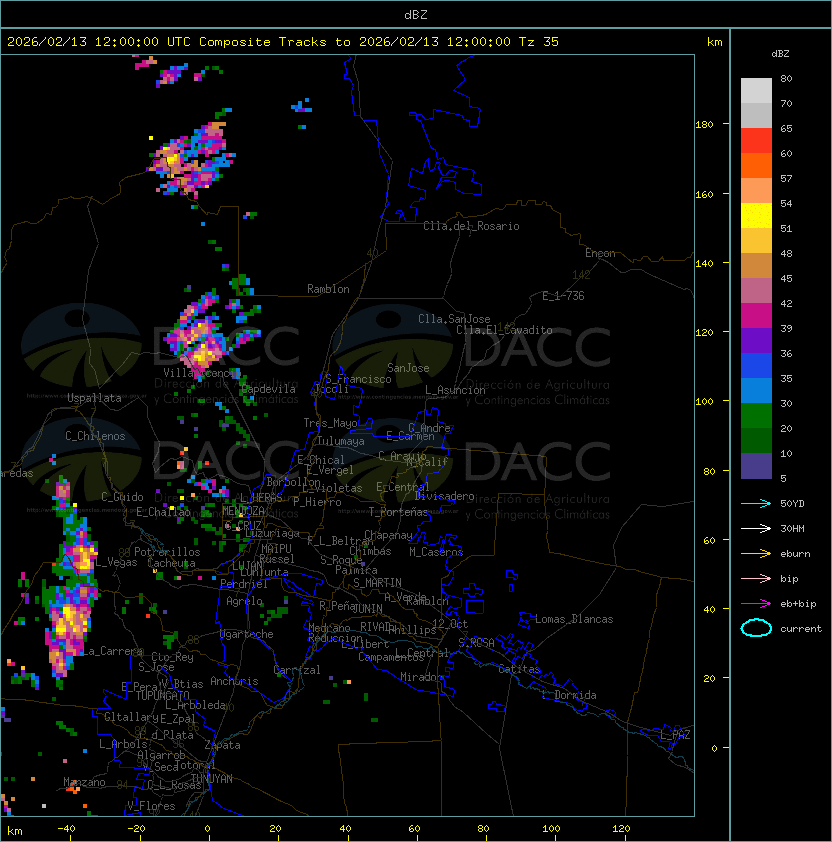The image size is (832, 842).
Task: Click the 'Tres_Mayo' place label
Action: 330,423
